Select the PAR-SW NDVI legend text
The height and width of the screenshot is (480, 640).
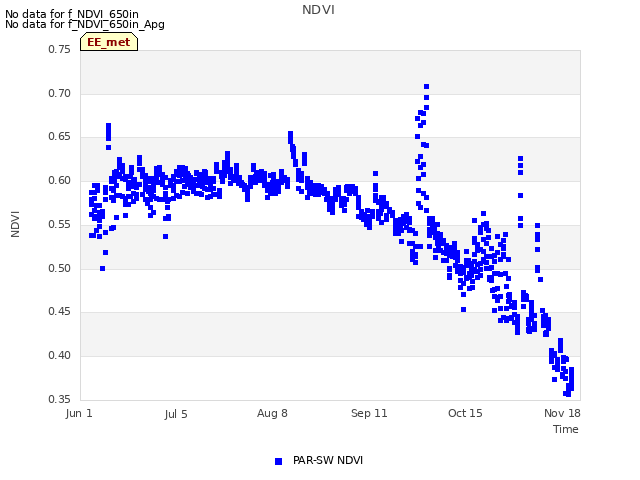point(328,460)
